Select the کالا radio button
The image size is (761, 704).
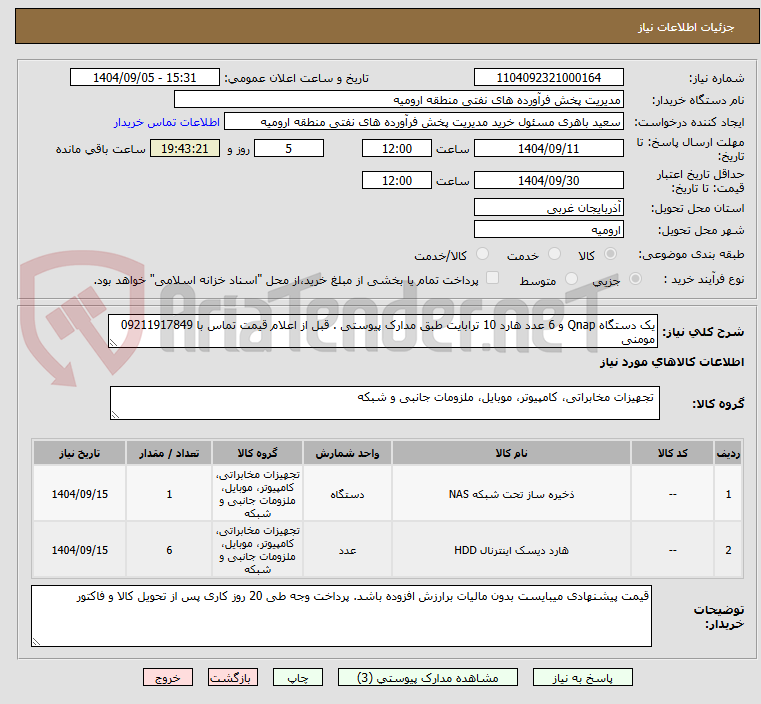(610, 254)
